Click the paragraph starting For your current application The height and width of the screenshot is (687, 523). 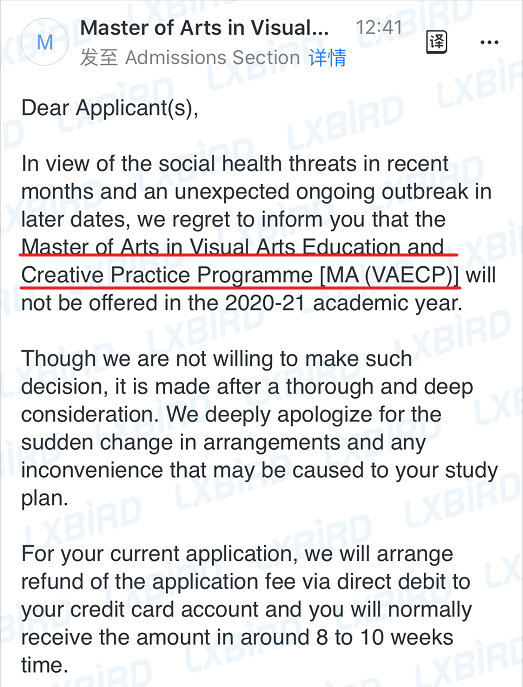pyautogui.click(x=246, y=609)
